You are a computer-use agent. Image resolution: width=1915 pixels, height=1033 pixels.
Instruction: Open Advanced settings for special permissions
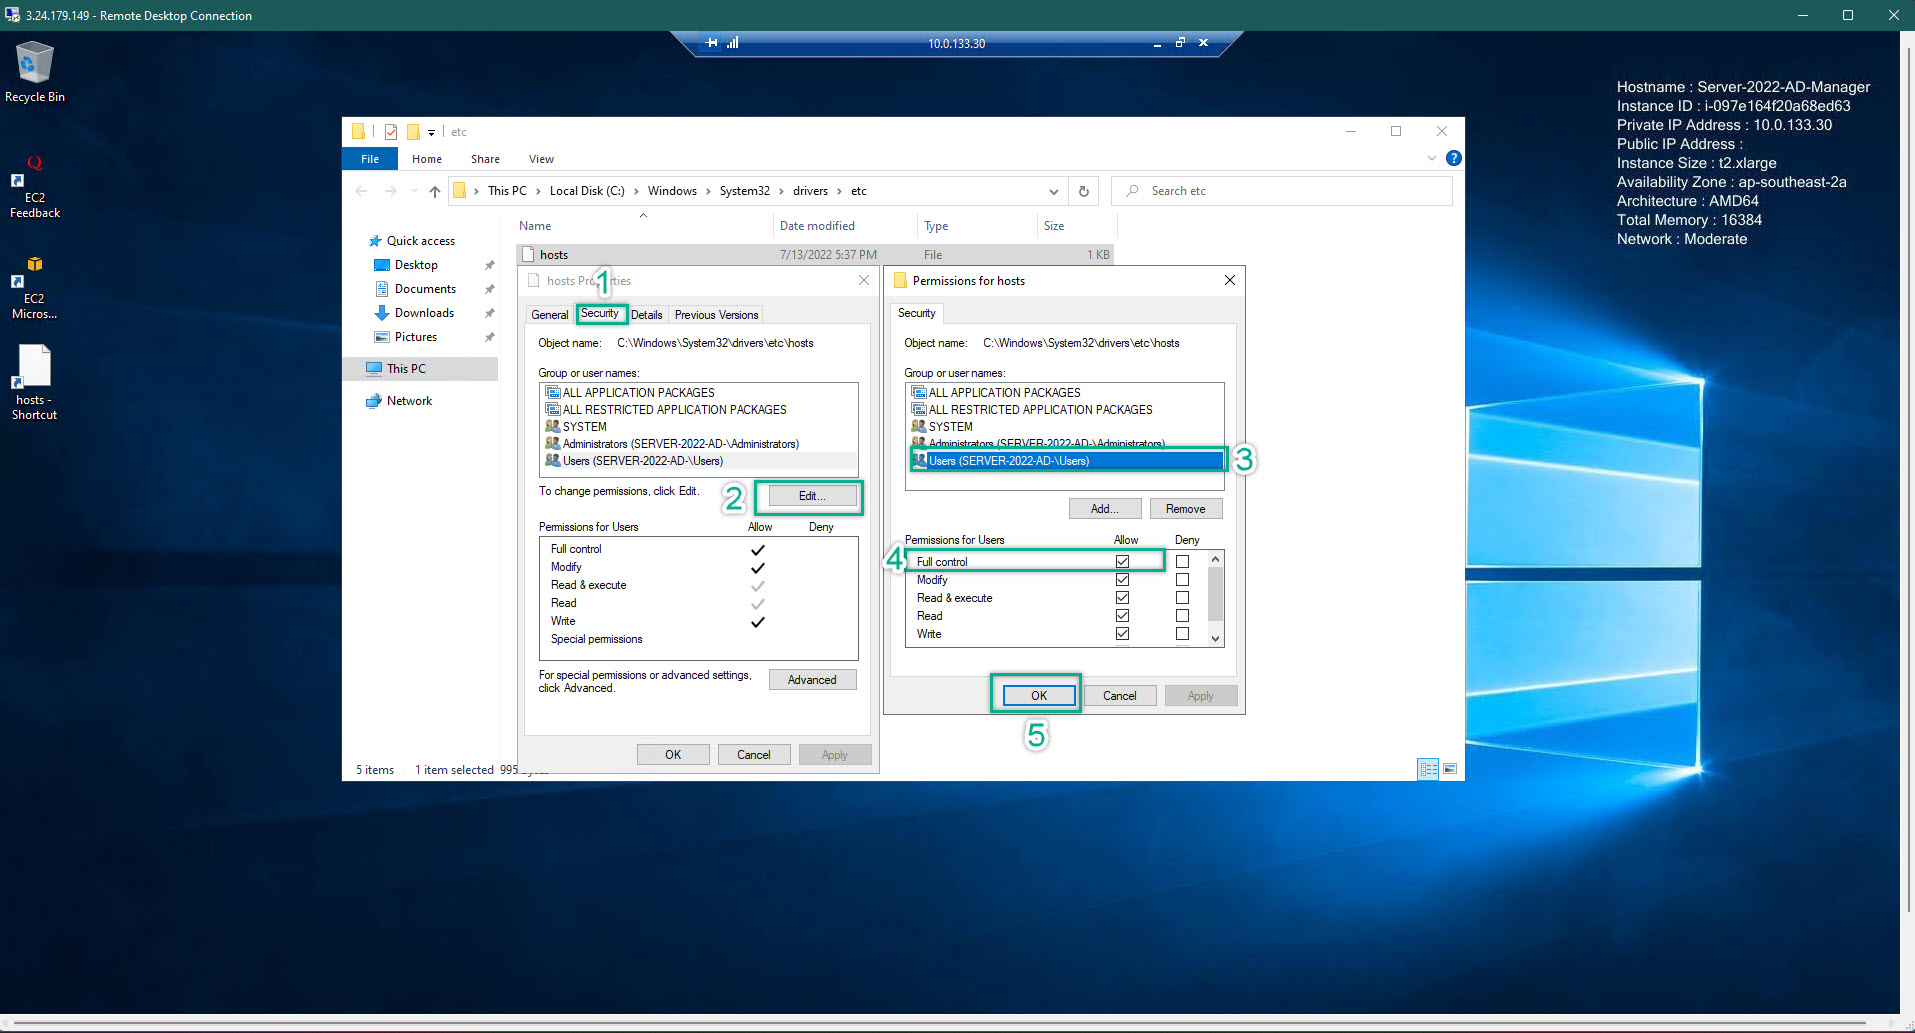[x=811, y=679]
